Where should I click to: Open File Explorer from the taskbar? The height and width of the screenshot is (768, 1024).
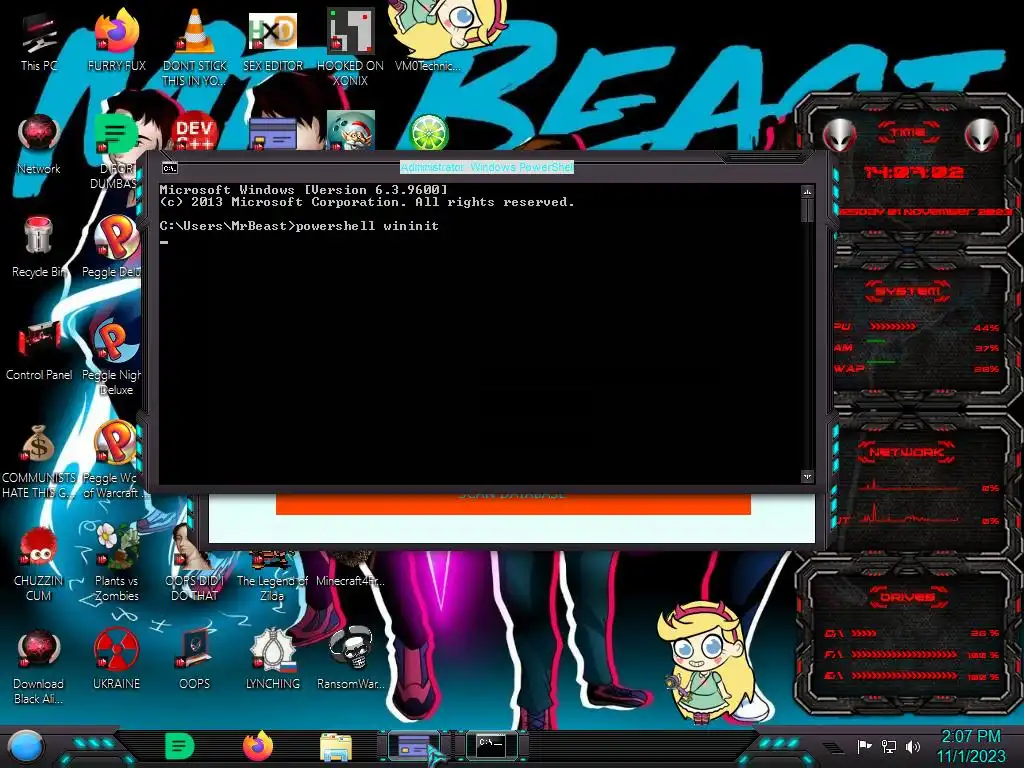click(336, 747)
